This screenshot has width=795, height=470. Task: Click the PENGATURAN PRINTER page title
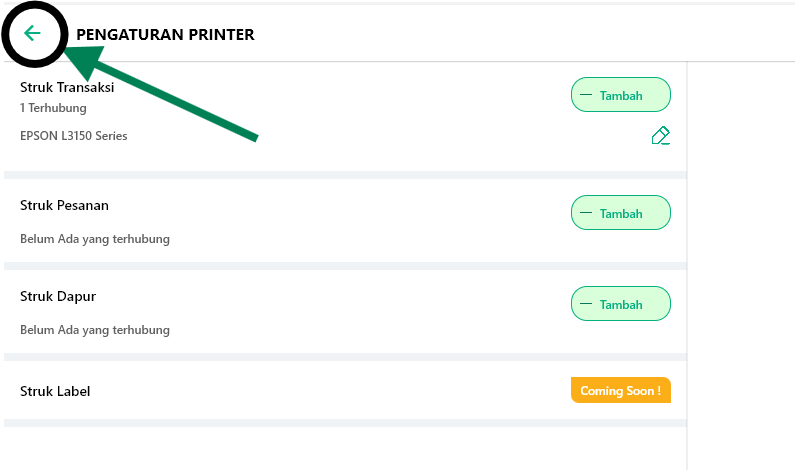pyautogui.click(x=165, y=35)
